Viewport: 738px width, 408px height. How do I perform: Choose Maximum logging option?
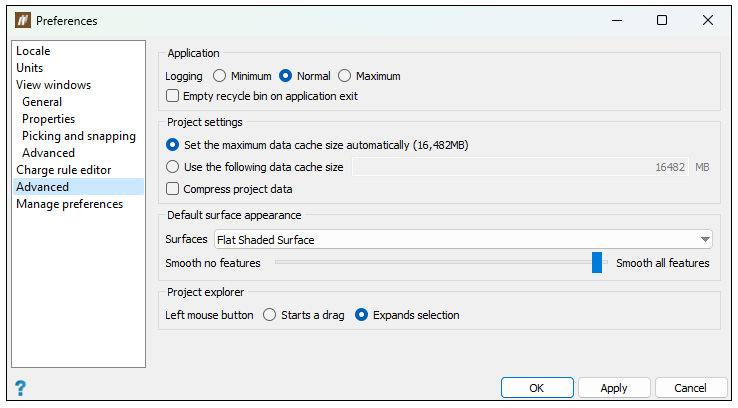pos(345,76)
